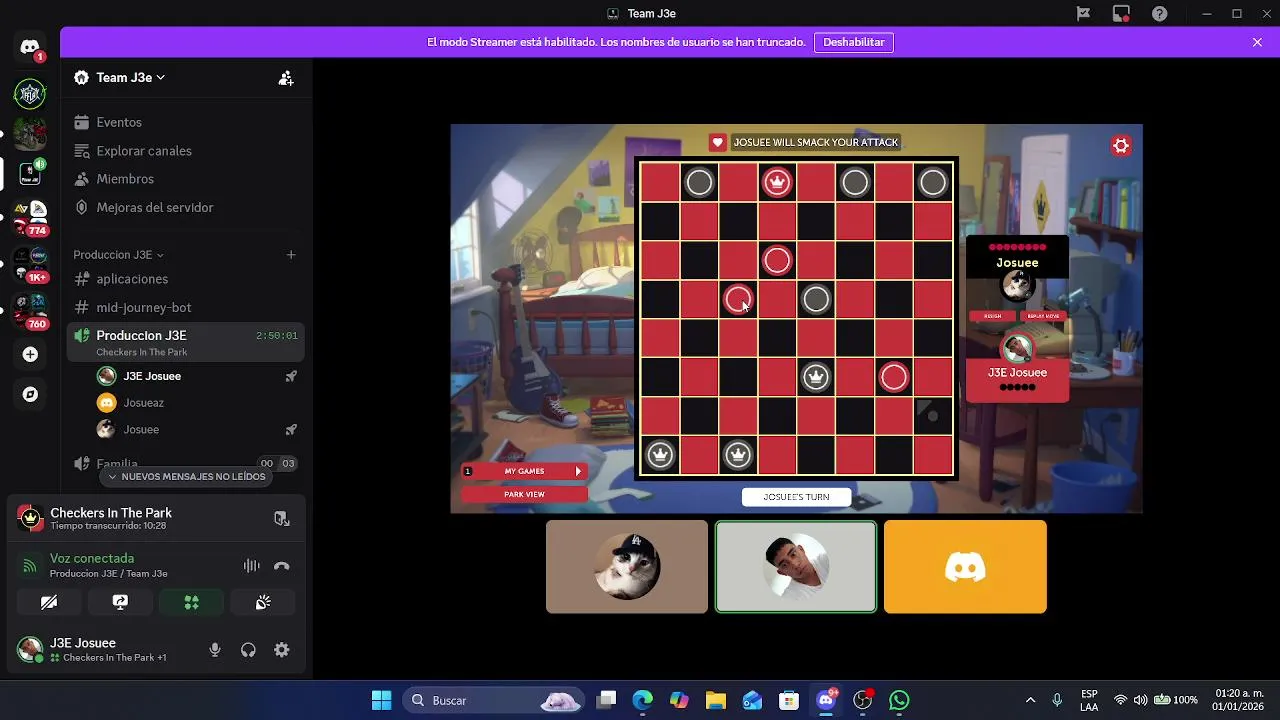This screenshot has width=1280, height=720.
Task: Click the Replay Move button
Action: click(1043, 316)
